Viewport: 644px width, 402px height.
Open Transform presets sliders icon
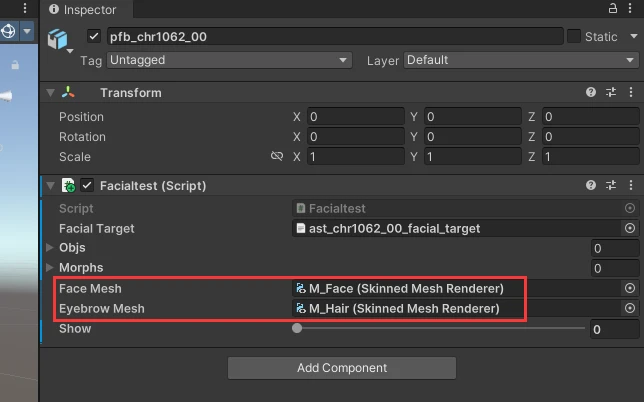click(611, 92)
